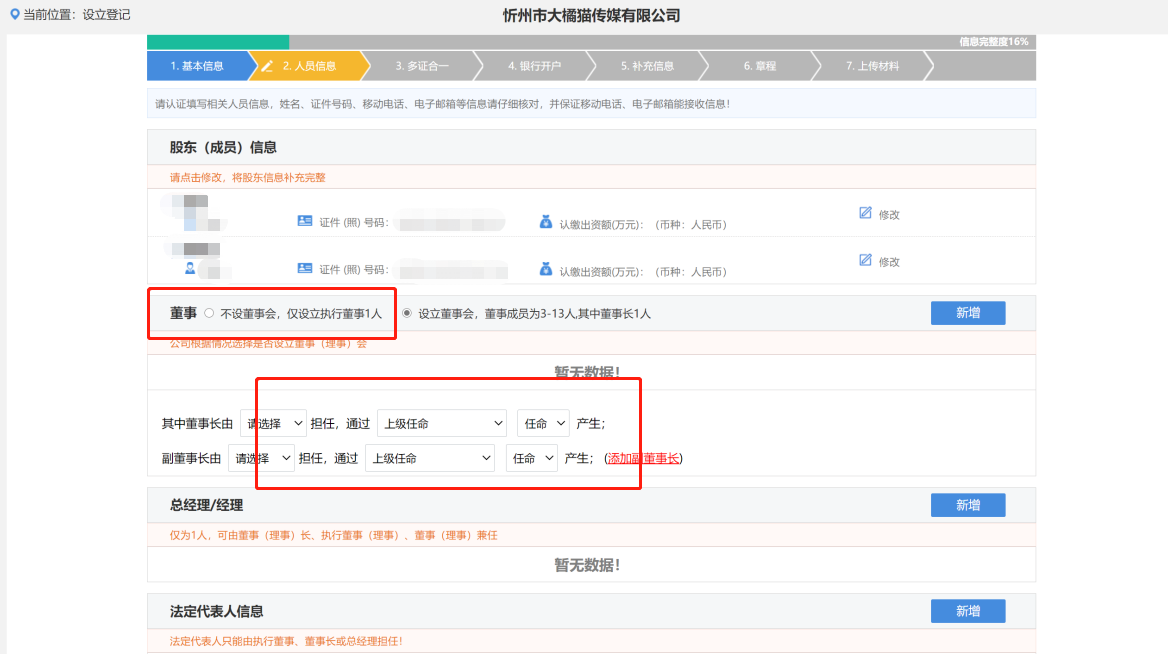Open the 副董事长 任命 method dropdown
This screenshot has width=1168, height=654.
pos(532,458)
